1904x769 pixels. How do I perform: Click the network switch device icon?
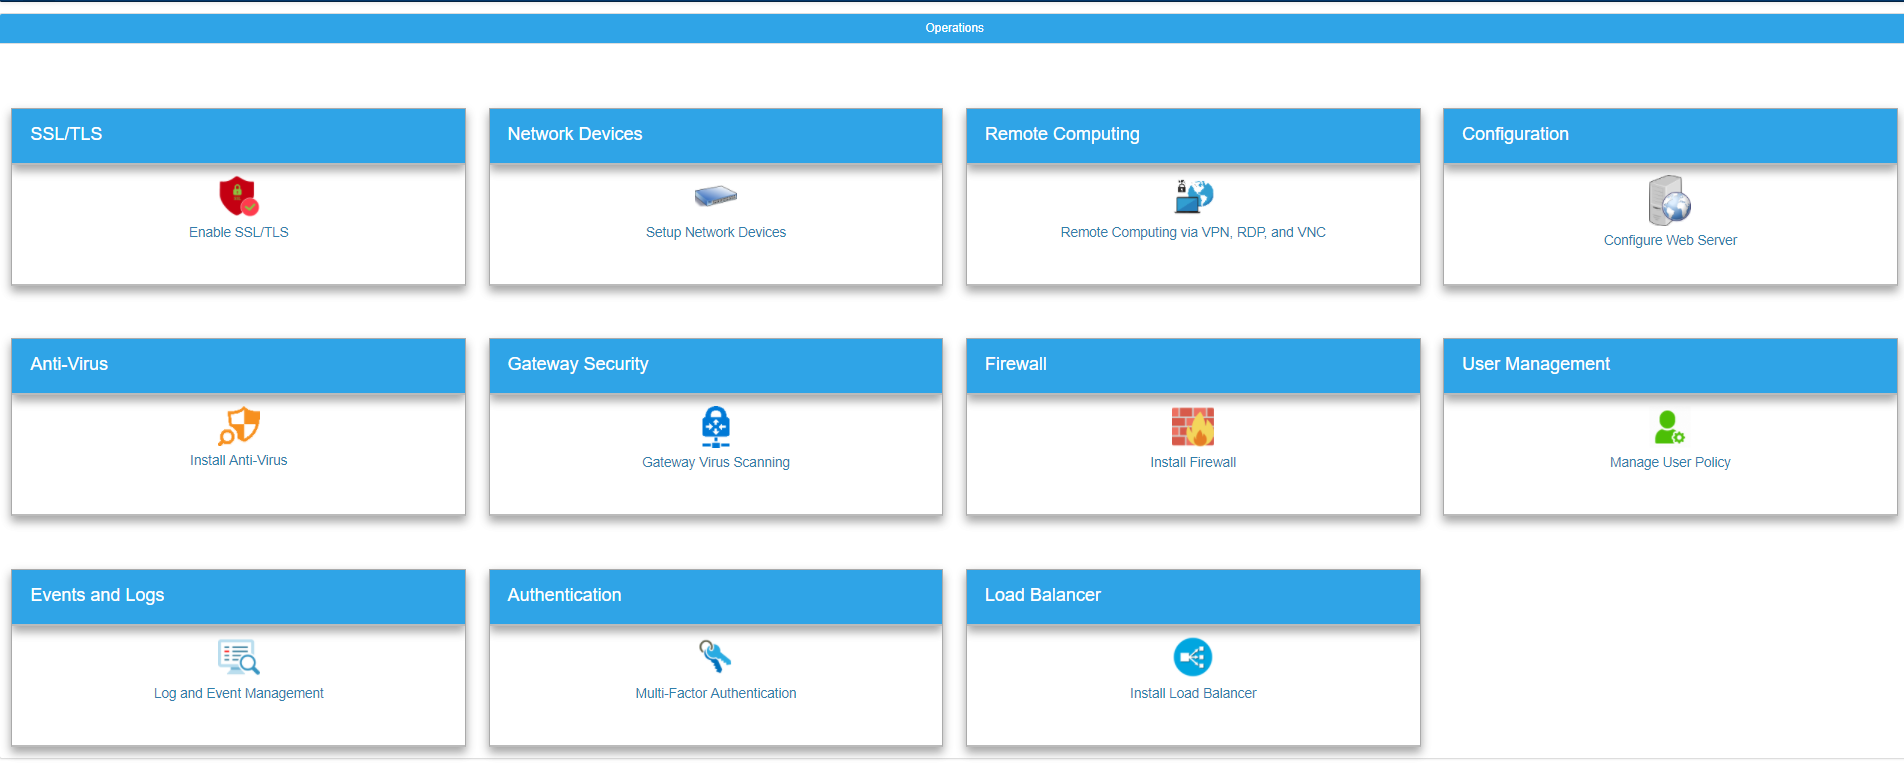tap(716, 196)
